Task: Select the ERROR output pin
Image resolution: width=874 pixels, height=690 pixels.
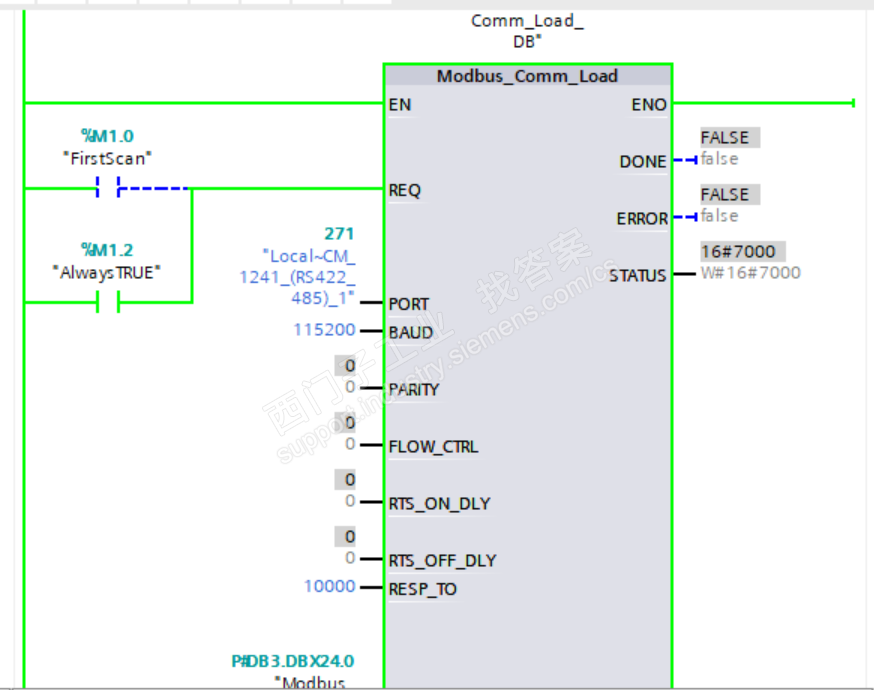Action: point(642,218)
